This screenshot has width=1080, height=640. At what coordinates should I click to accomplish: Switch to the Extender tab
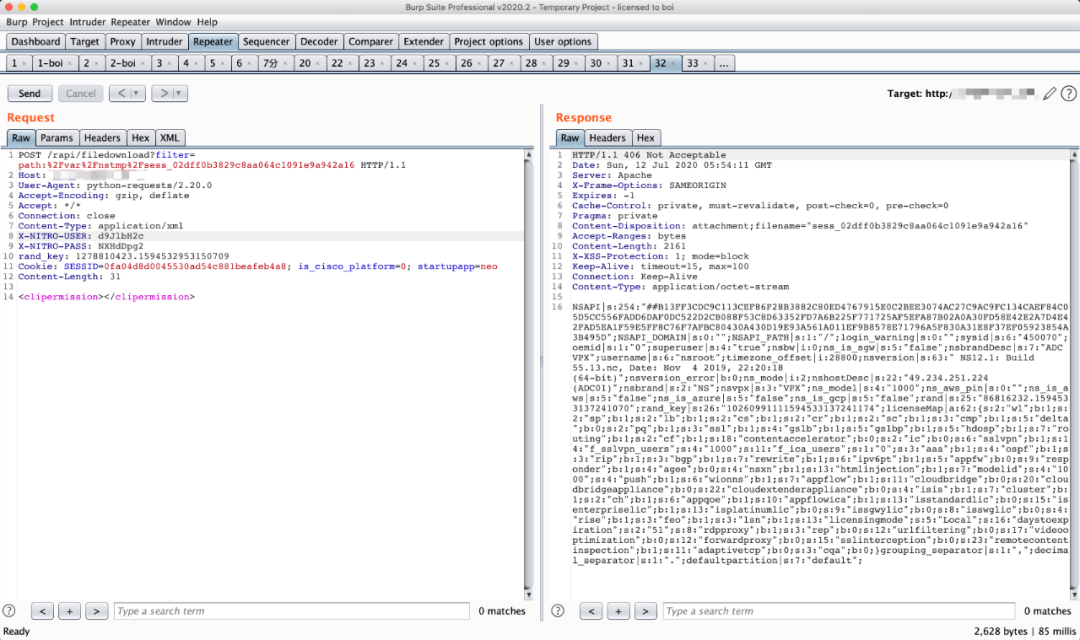coord(424,41)
